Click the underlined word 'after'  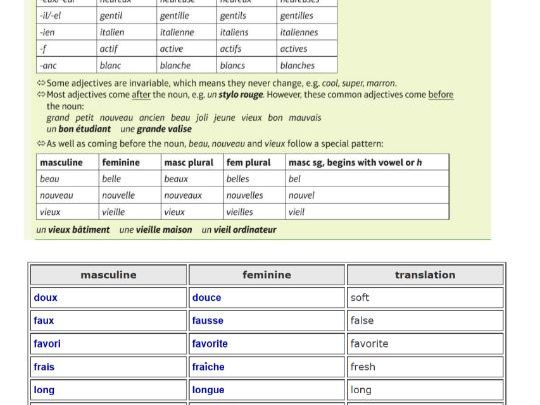(x=141, y=95)
